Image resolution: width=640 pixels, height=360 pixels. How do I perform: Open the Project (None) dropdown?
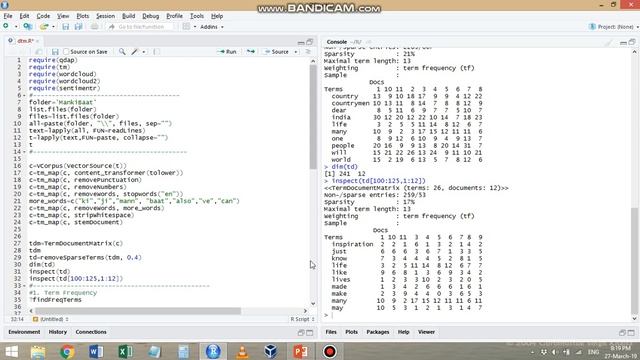[x=614, y=27]
